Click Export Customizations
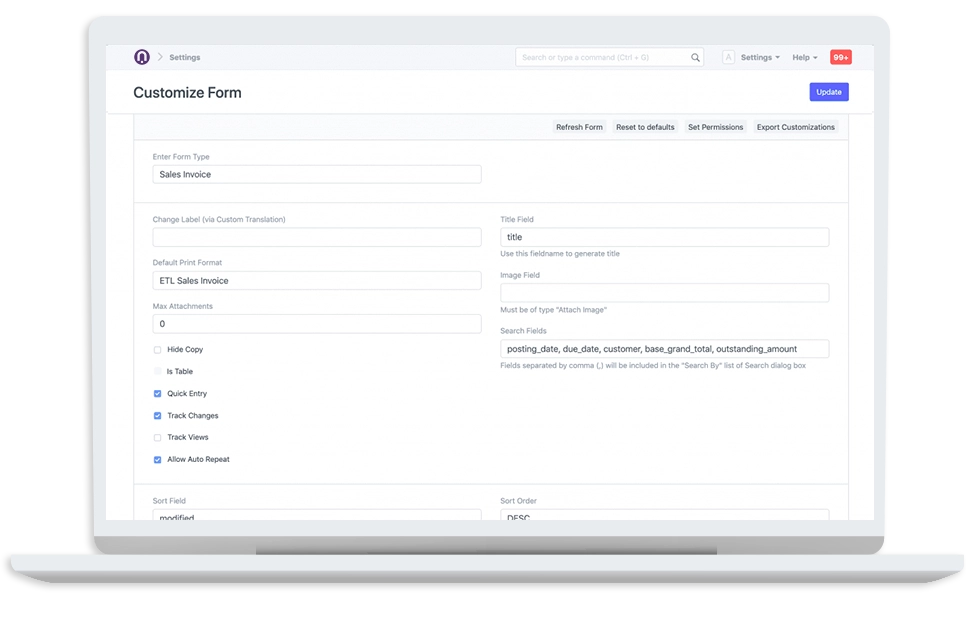 point(795,127)
